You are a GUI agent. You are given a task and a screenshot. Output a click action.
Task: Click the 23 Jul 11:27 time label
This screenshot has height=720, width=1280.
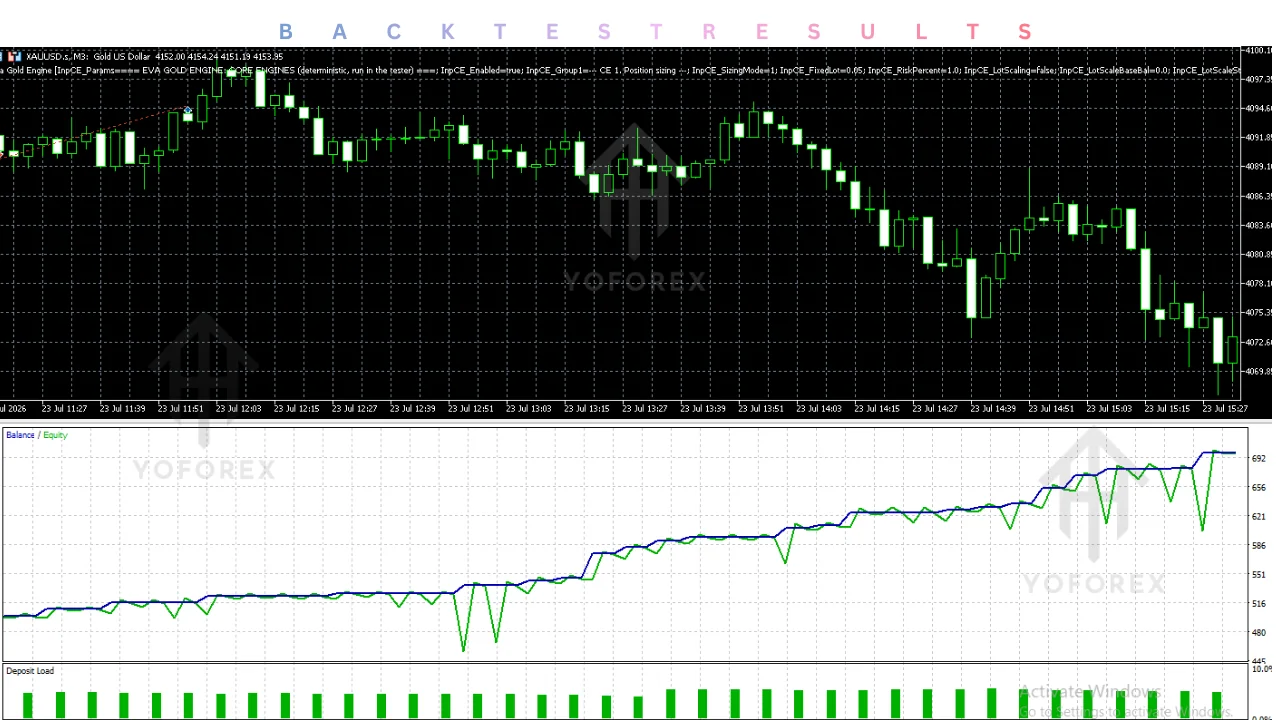coord(65,408)
